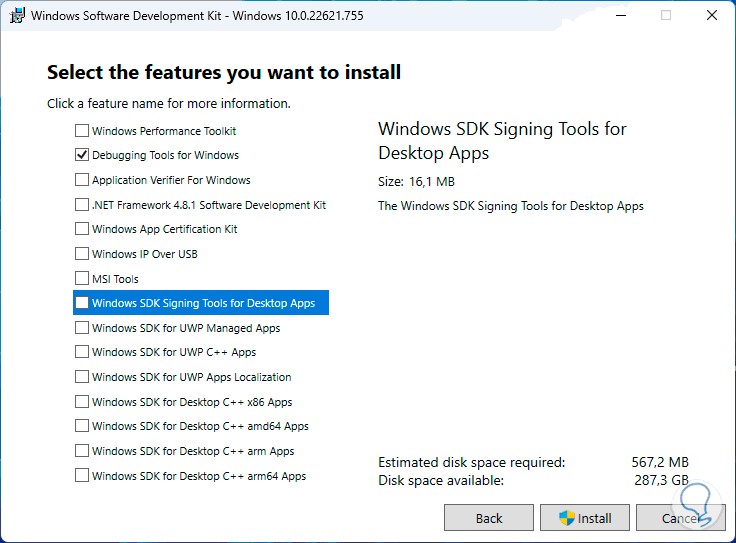Go to previous step with Back button

pos(488,518)
